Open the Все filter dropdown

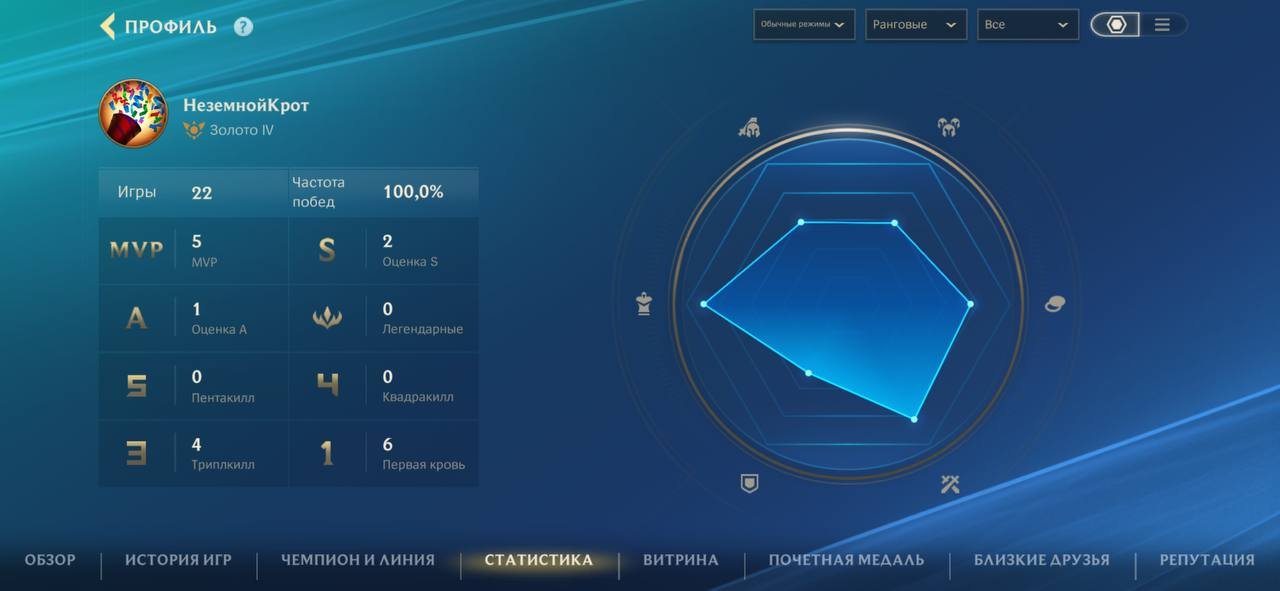1028,24
